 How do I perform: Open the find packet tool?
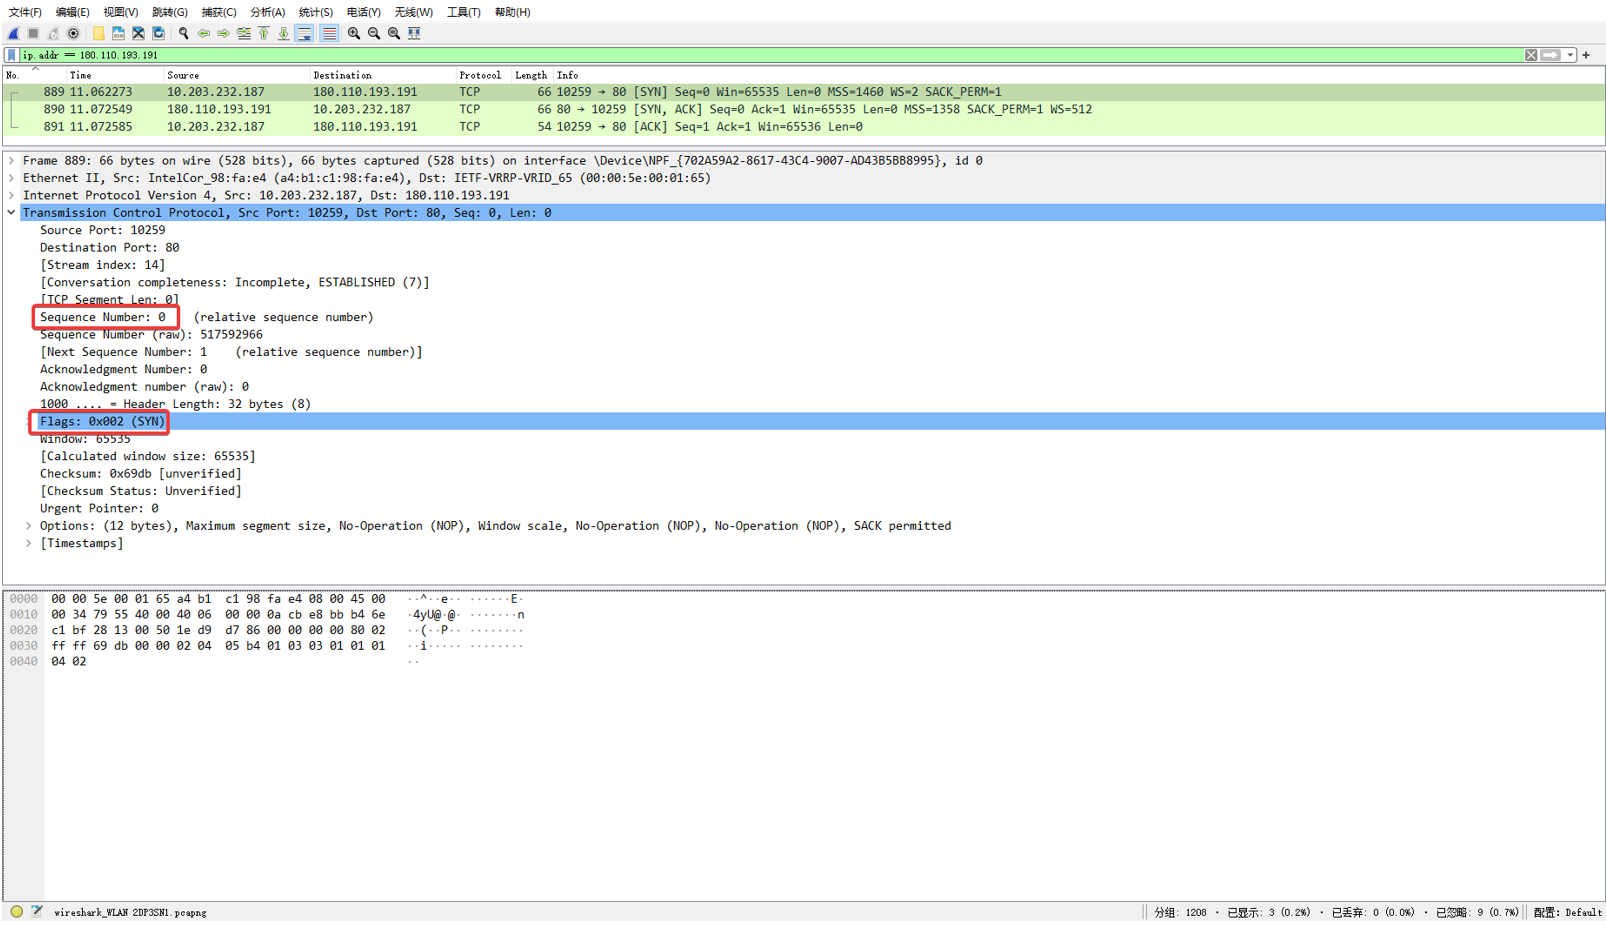[x=183, y=33]
